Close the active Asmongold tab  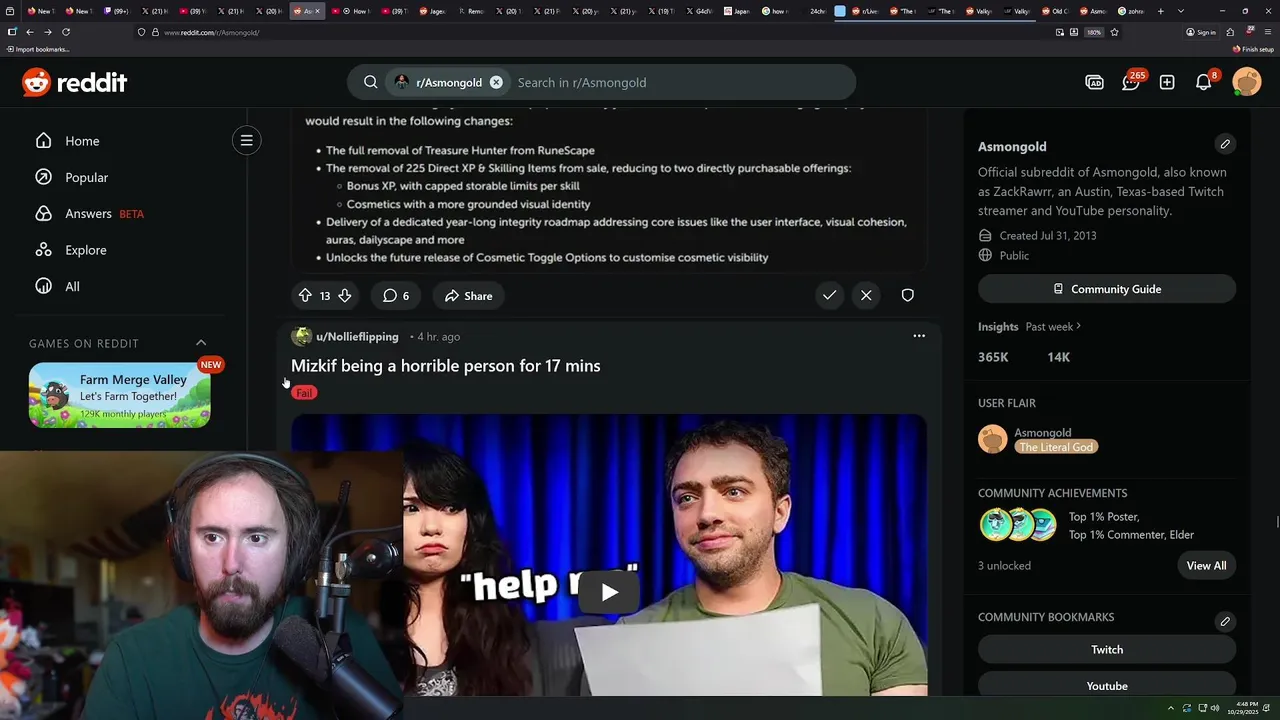point(320,11)
